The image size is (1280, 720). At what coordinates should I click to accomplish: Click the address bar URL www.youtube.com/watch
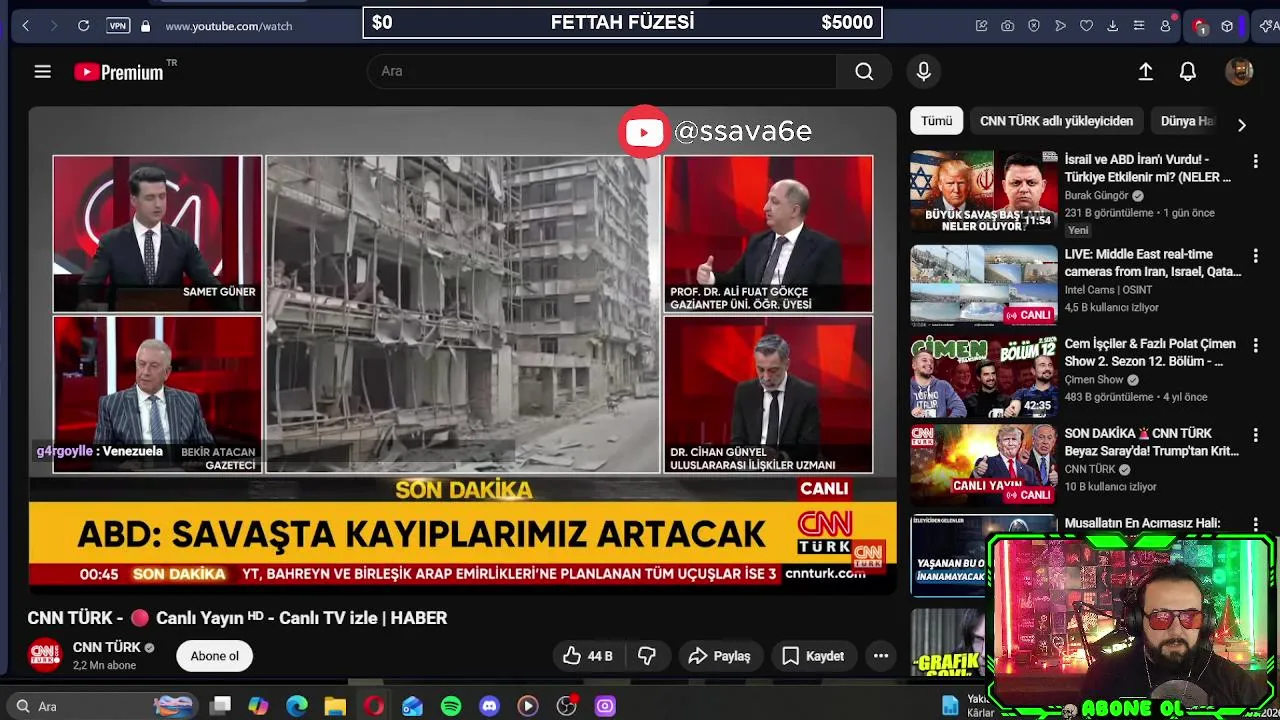pyautogui.click(x=229, y=26)
